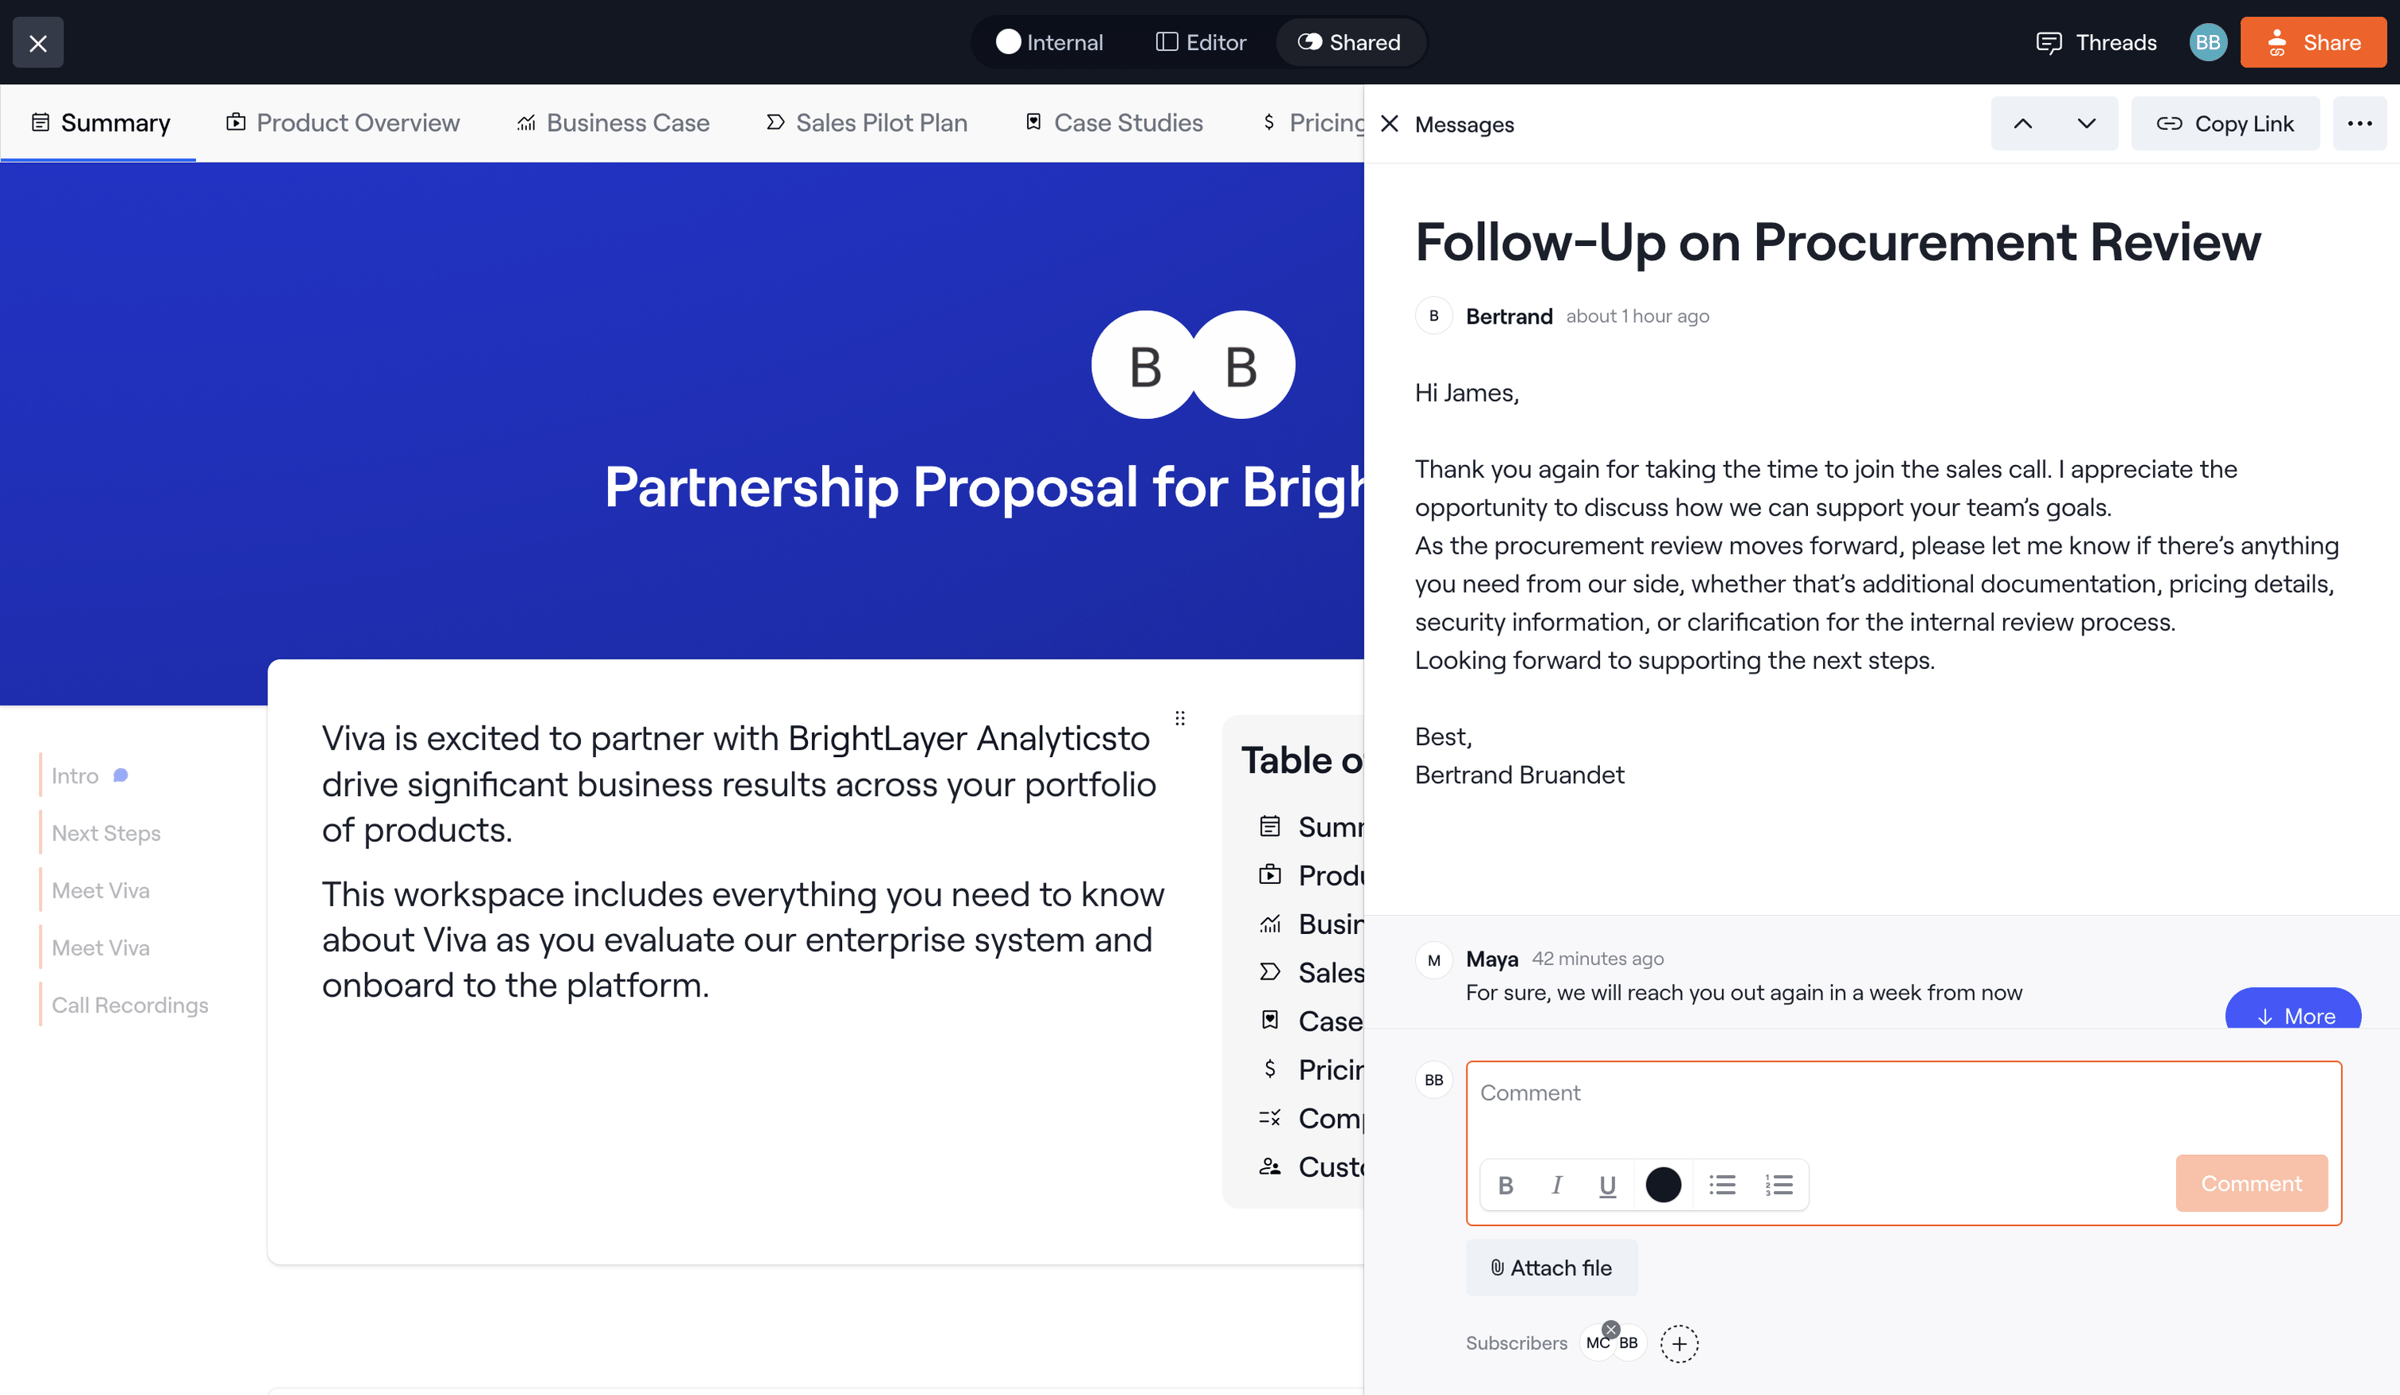Close the Messages panel

1390,124
